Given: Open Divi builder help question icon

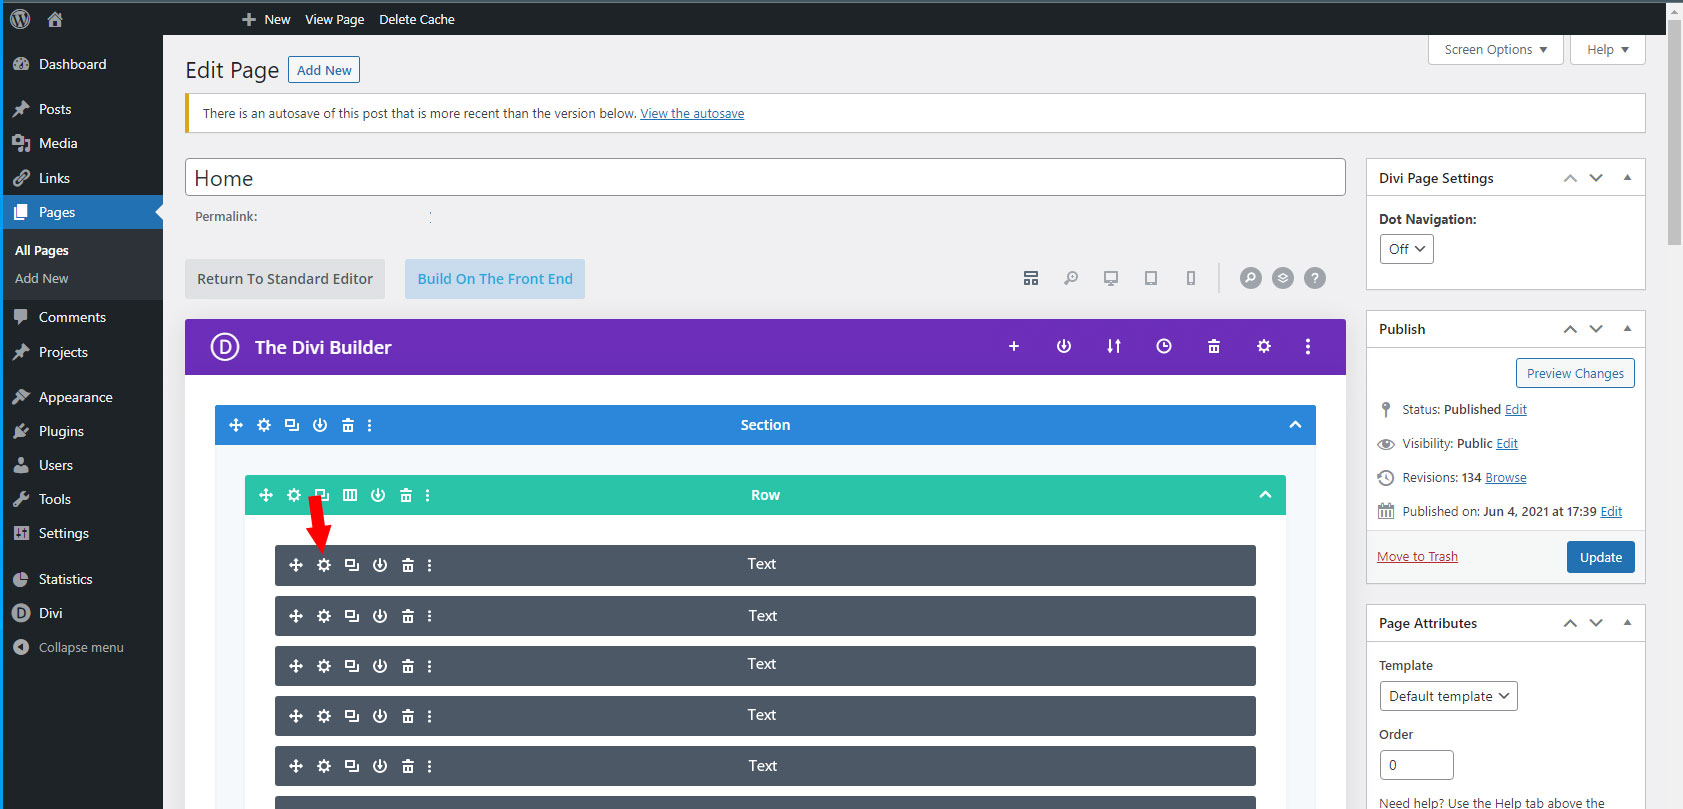Looking at the screenshot, I should coord(1315,278).
